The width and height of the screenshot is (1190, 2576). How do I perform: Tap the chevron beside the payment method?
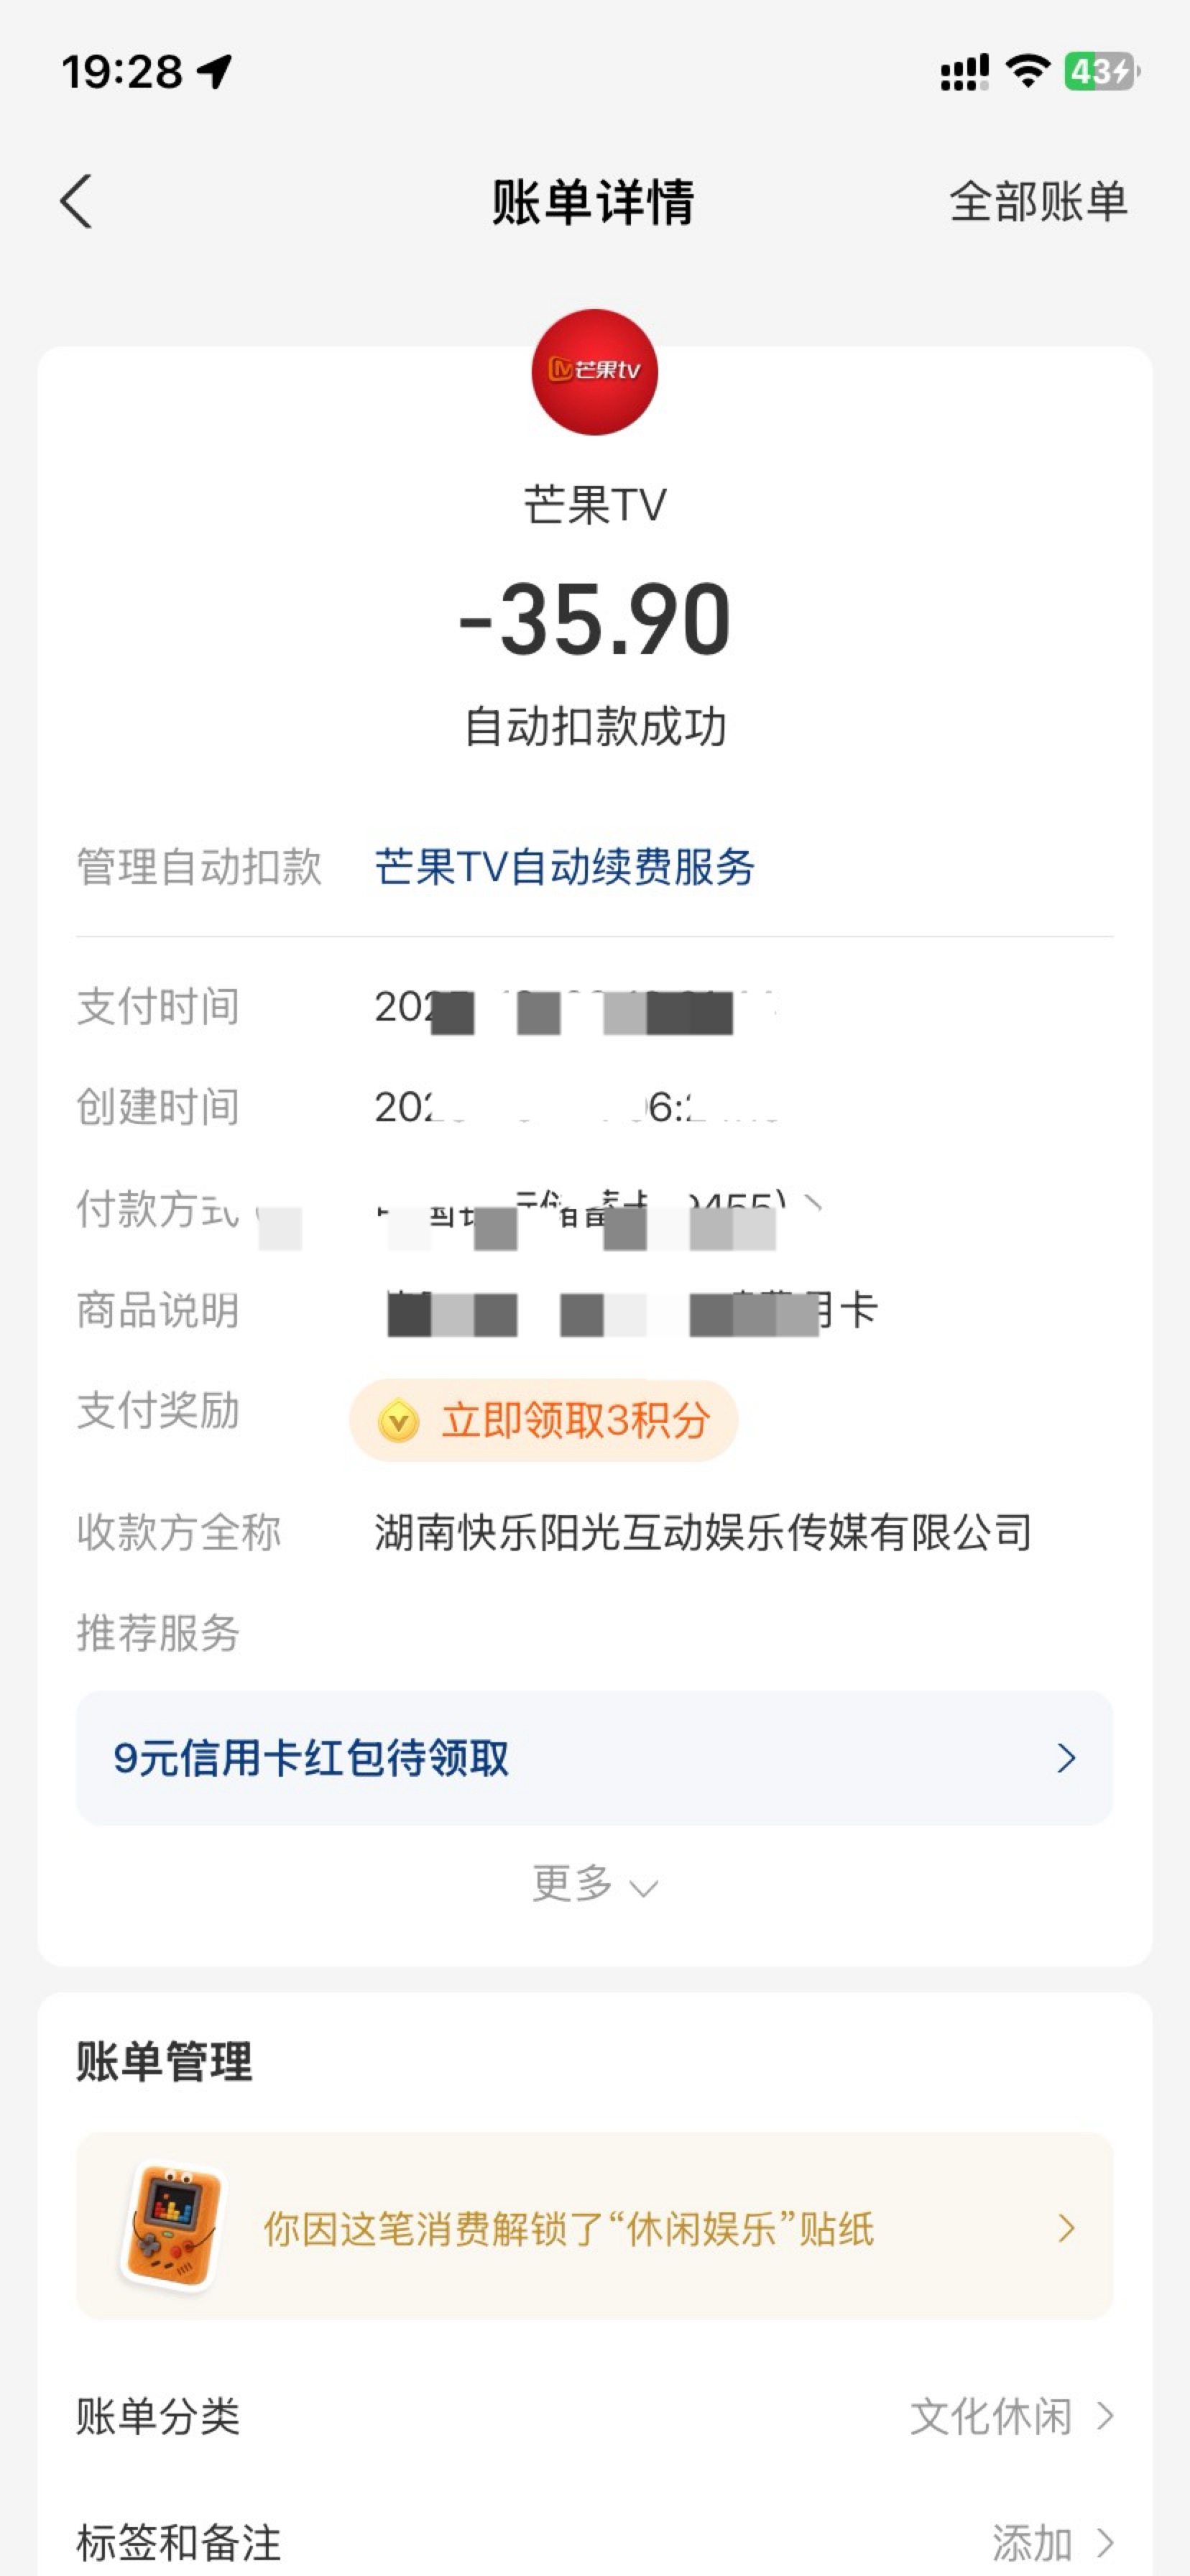click(814, 1204)
